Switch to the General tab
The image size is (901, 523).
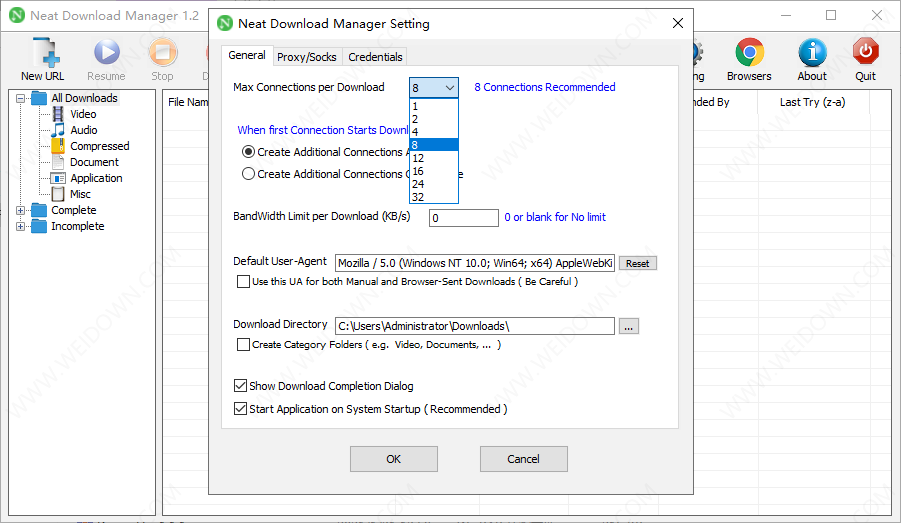247,55
